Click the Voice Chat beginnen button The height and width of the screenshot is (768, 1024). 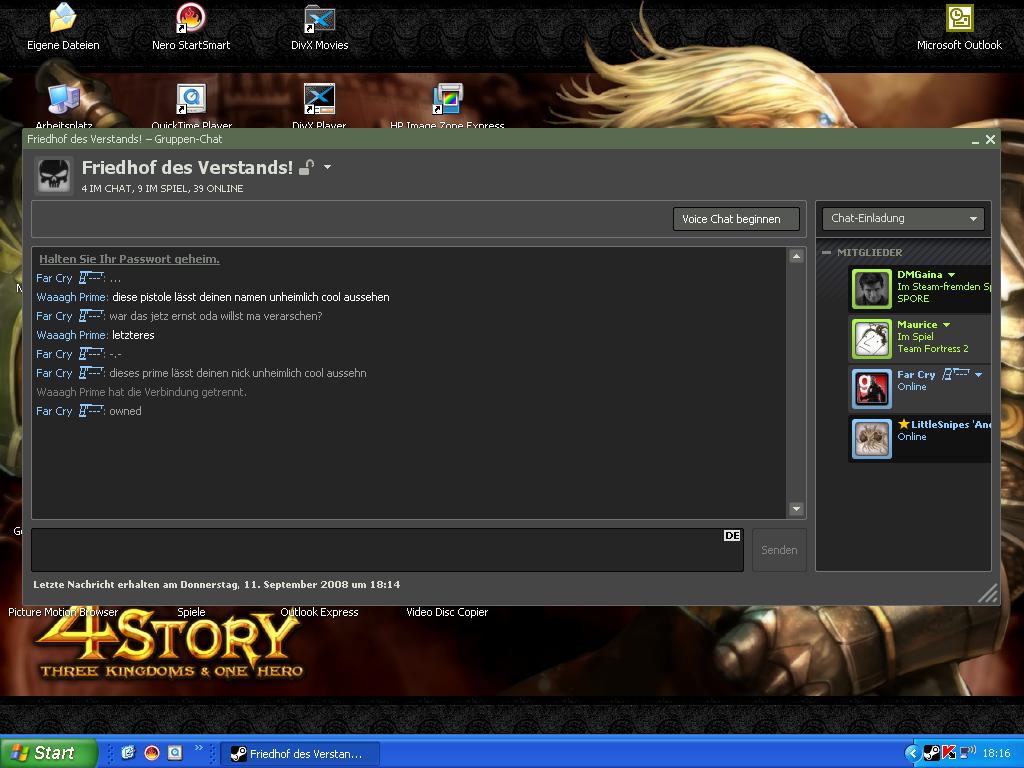point(736,219)
